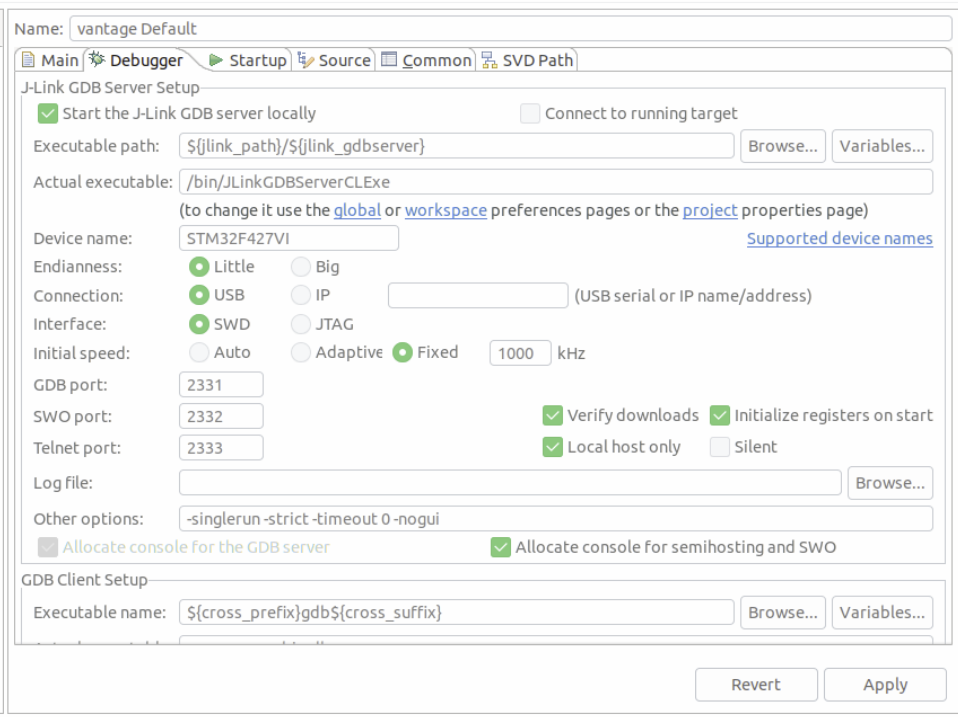Screen dimensions: 959x717
Task: Click the bug icon on the Debugger tab
Action: [95, 59]
